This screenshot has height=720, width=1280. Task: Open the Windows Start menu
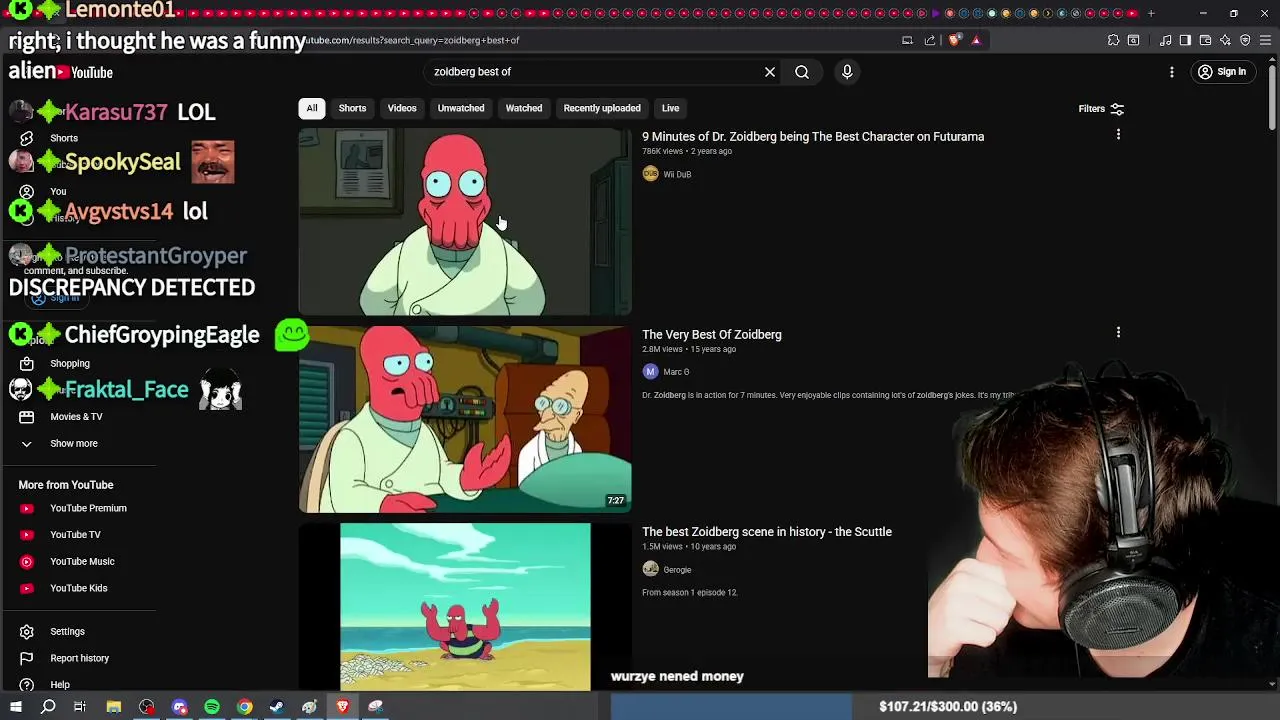click(16, 707)
